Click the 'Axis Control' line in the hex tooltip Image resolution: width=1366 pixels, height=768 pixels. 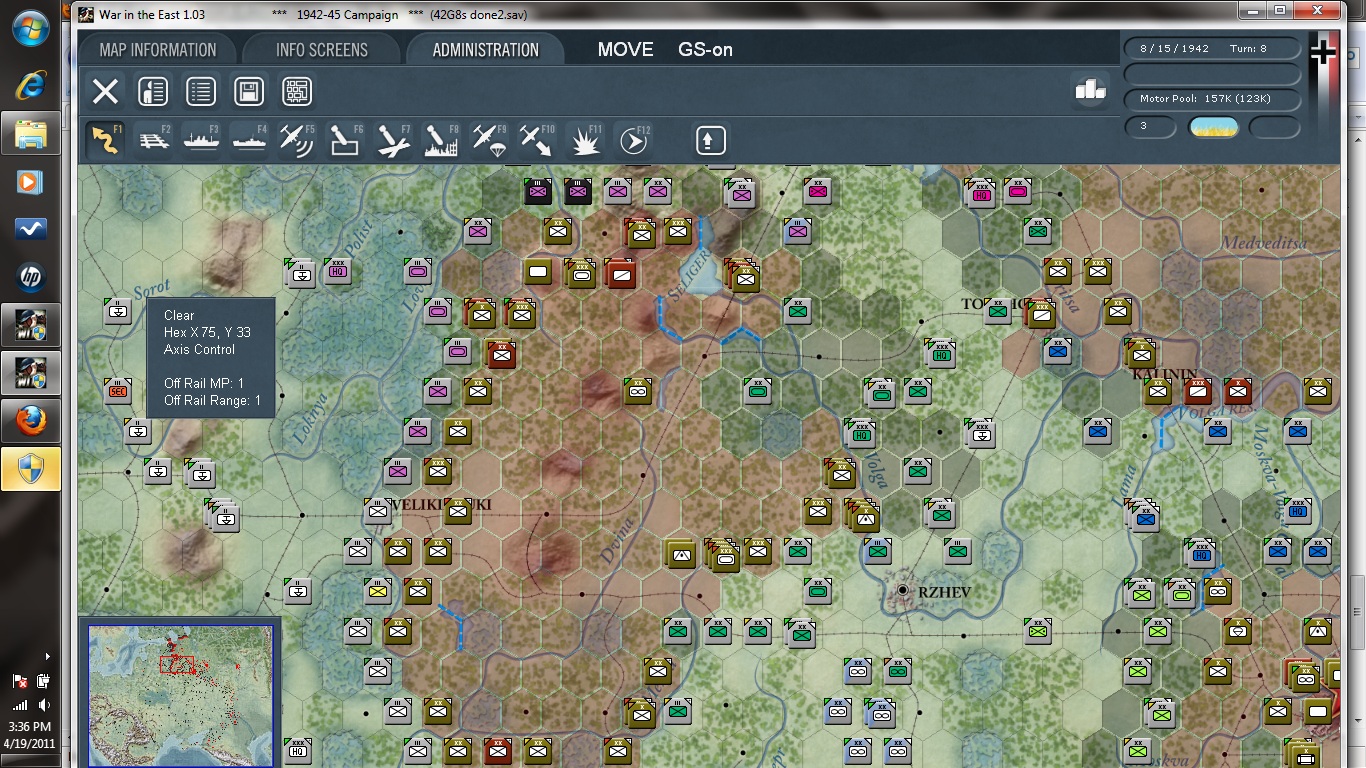(x=200, y=350)
